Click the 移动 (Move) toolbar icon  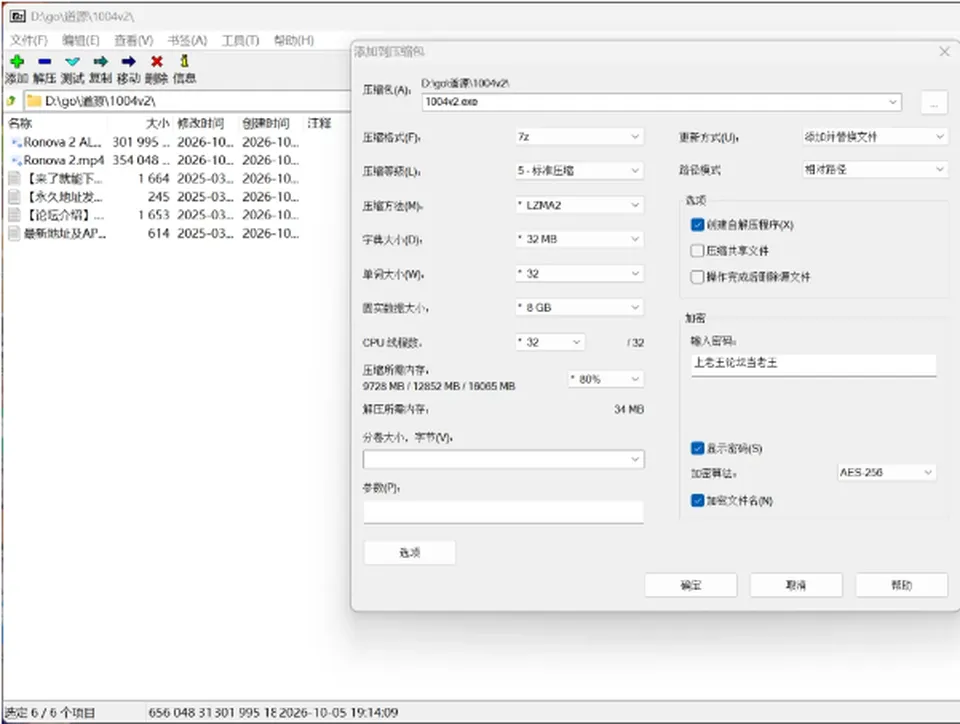pos(129,61)
